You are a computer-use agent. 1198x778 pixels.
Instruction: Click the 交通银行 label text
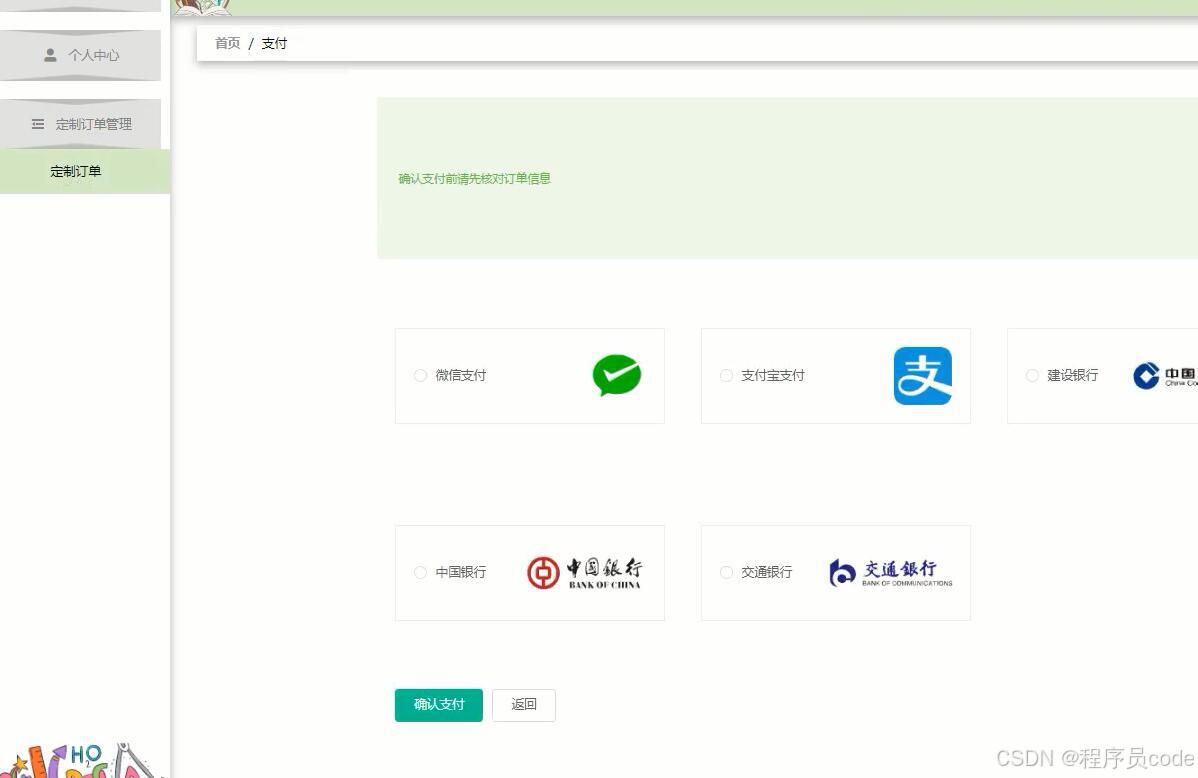click(767, 572)
